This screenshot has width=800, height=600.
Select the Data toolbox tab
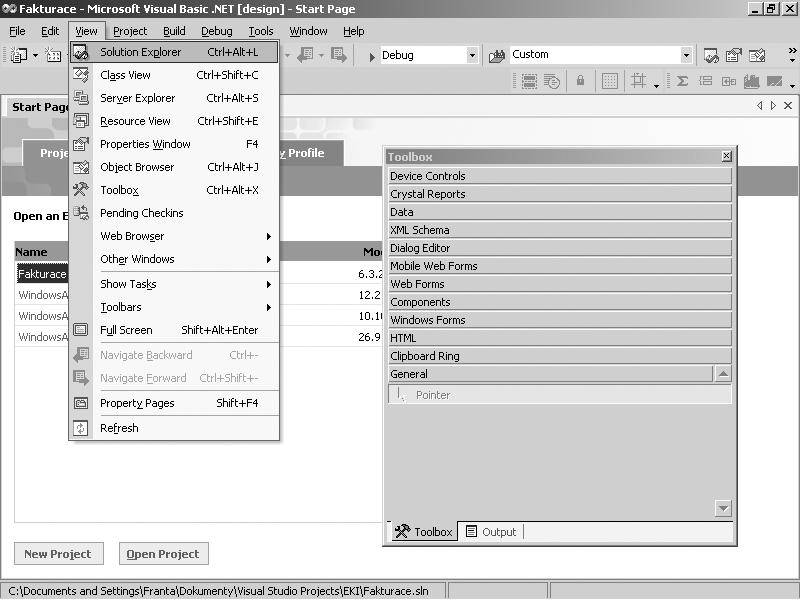[560, 212]
